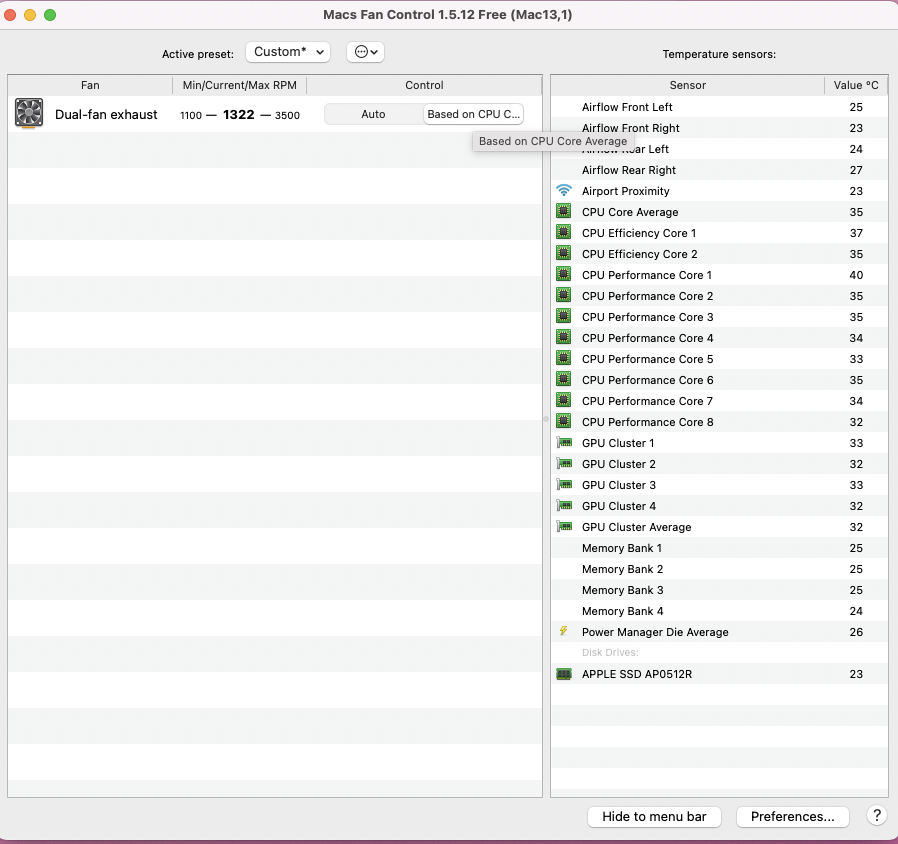Open the Active preset Custom dropdown
This screenshot has width=898, height=844.
(x=288, y=52)
